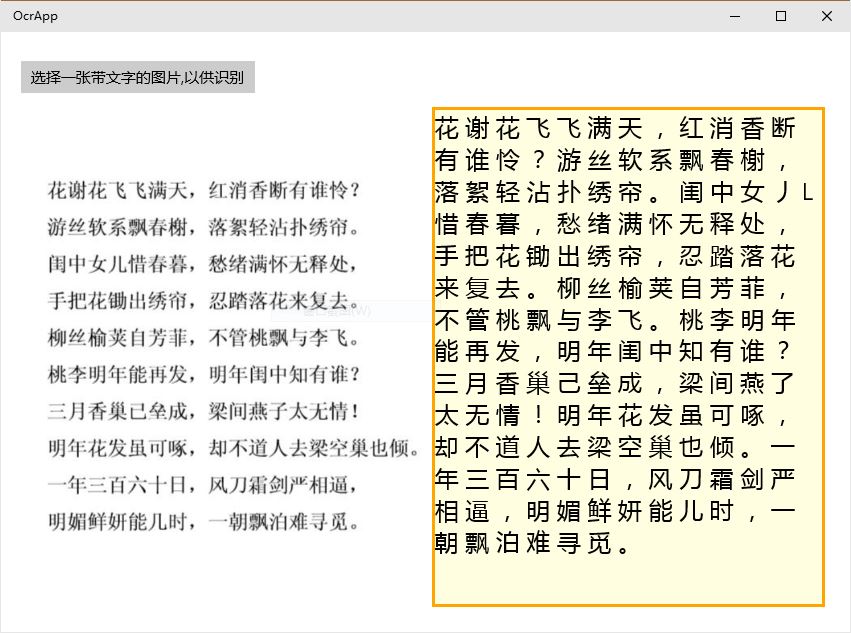Click OCR result line 却不道人去梁空巢也倾。一
851x633 pixels.
point(615,448)
